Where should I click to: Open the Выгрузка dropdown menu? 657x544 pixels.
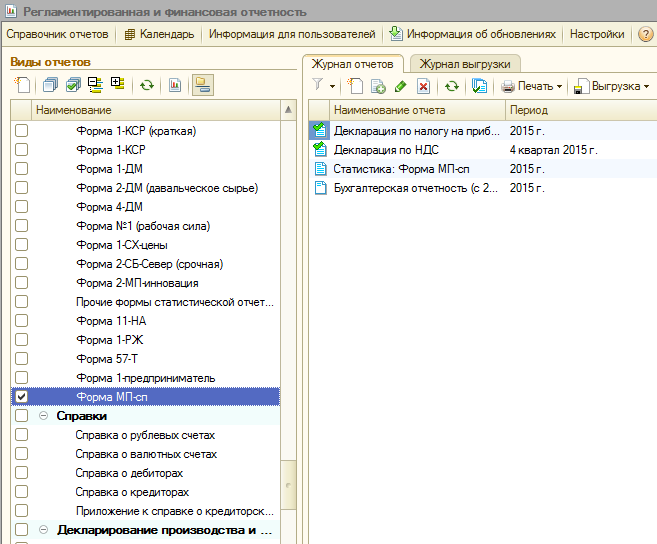click(611, 87)
